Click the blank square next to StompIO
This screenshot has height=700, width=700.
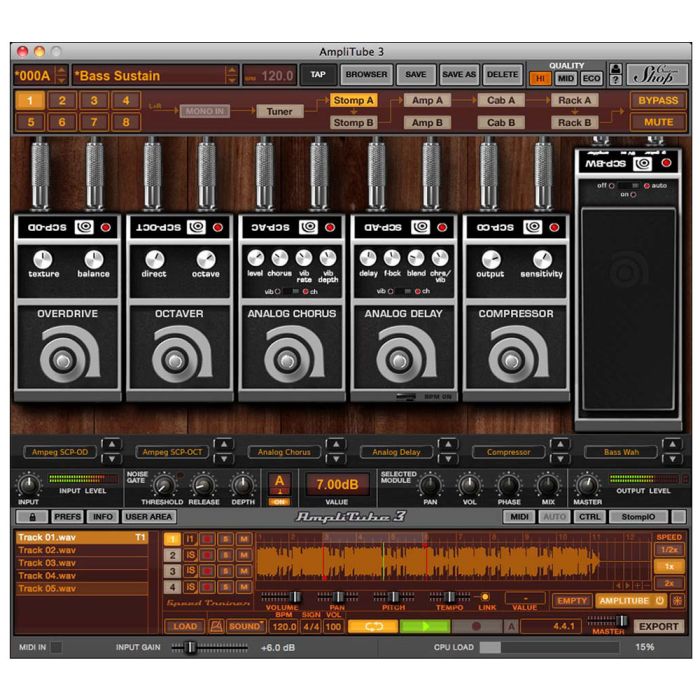click(x=678, y=517)
